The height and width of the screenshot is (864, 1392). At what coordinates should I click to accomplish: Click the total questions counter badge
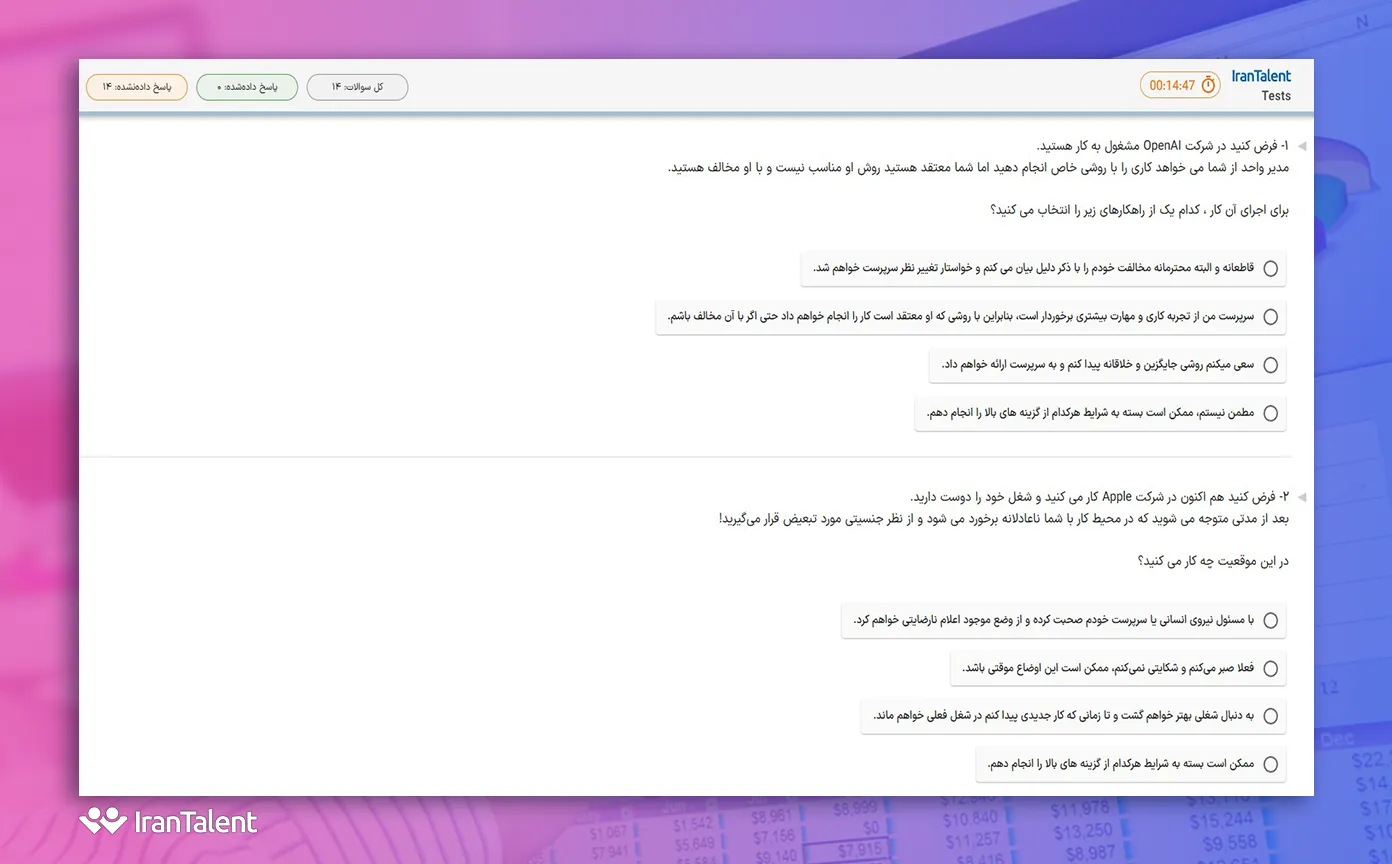point(357,87)
